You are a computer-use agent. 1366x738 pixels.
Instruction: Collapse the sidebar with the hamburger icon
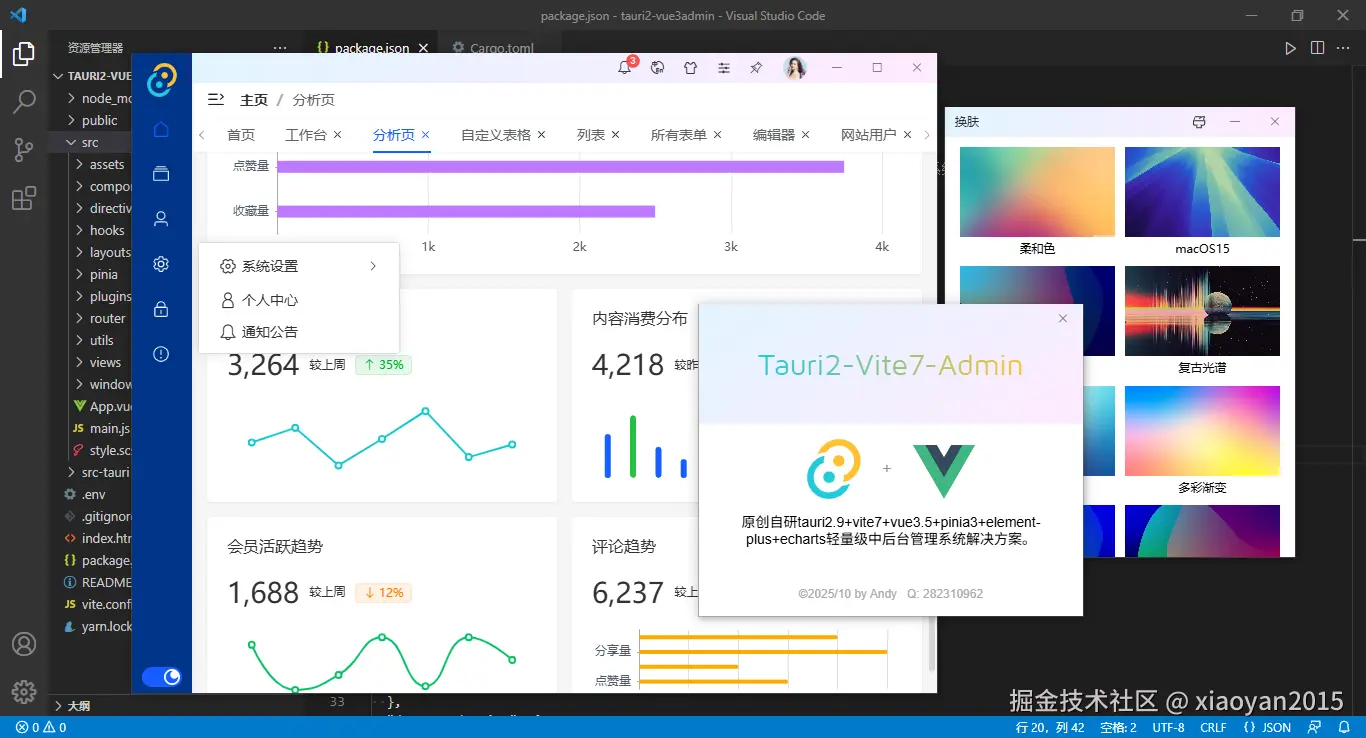click(215, 100)
